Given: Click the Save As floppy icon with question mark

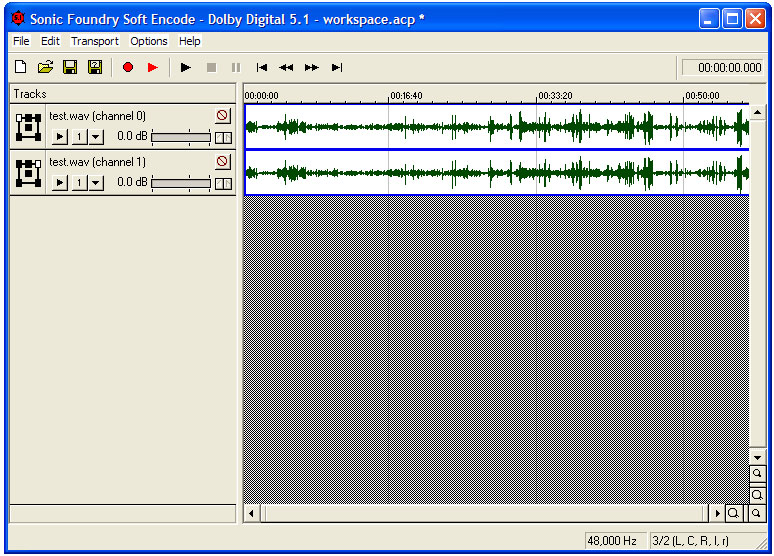Looking at the screenshot, I should coord(95,67).
